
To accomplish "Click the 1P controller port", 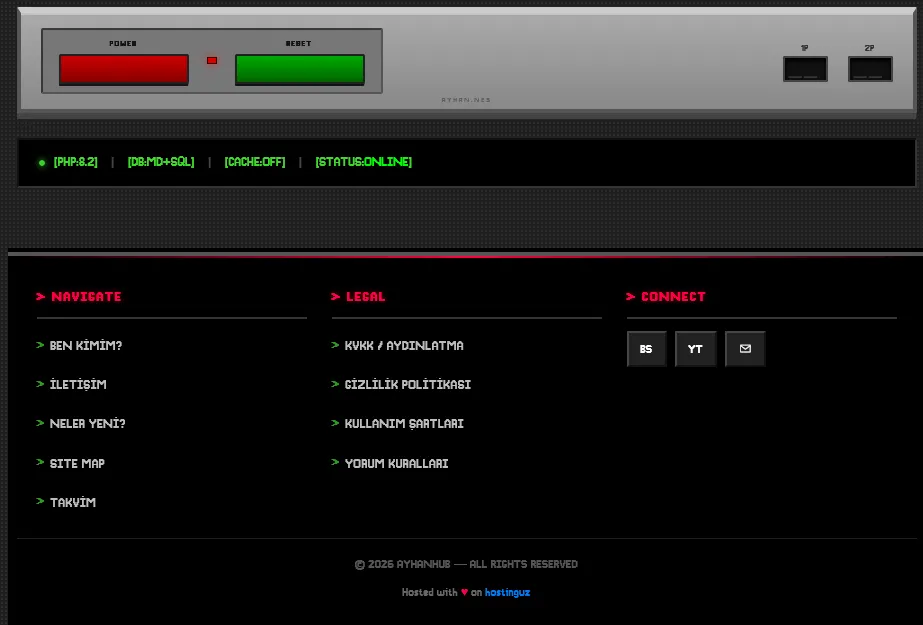I will 805,69.
